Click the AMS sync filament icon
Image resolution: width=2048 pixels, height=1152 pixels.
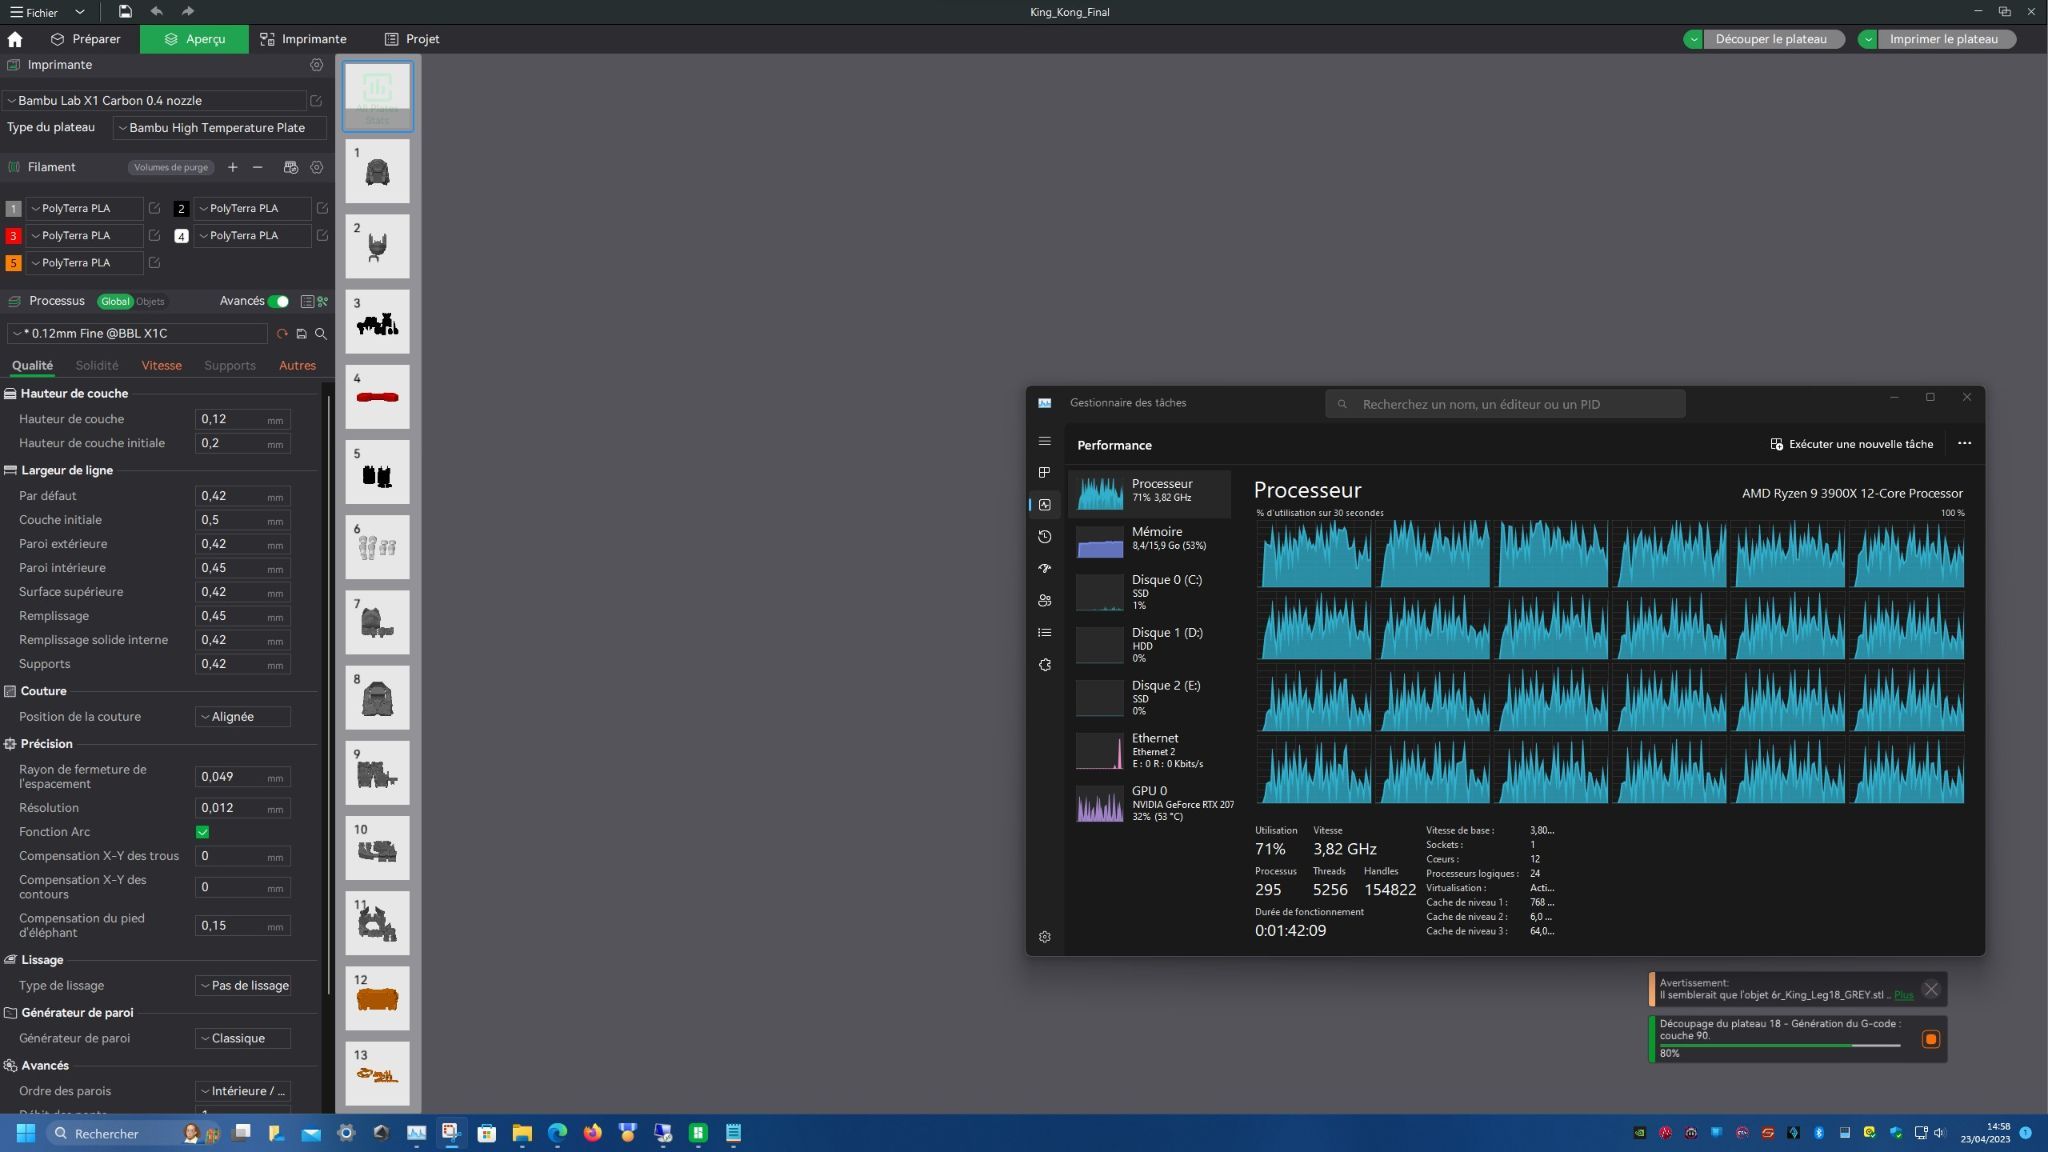pos(290,167)
